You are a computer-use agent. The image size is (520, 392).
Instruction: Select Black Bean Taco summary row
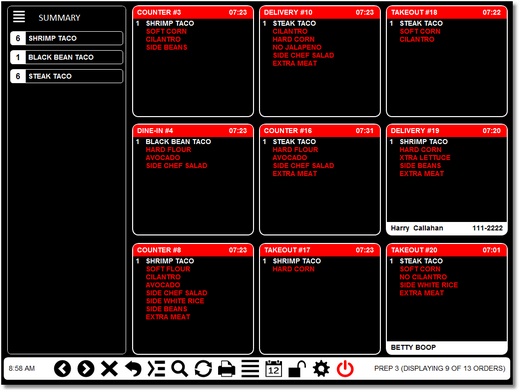pyautogui.click(x=67, y=57)
